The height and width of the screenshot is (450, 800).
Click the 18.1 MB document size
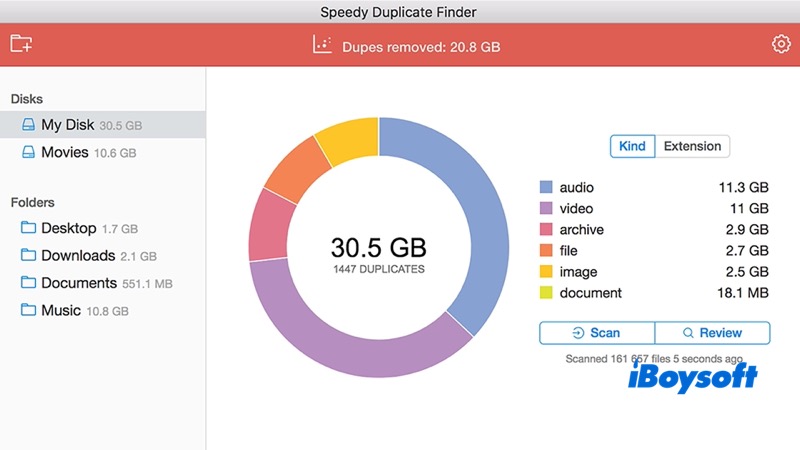pos(742,293)
